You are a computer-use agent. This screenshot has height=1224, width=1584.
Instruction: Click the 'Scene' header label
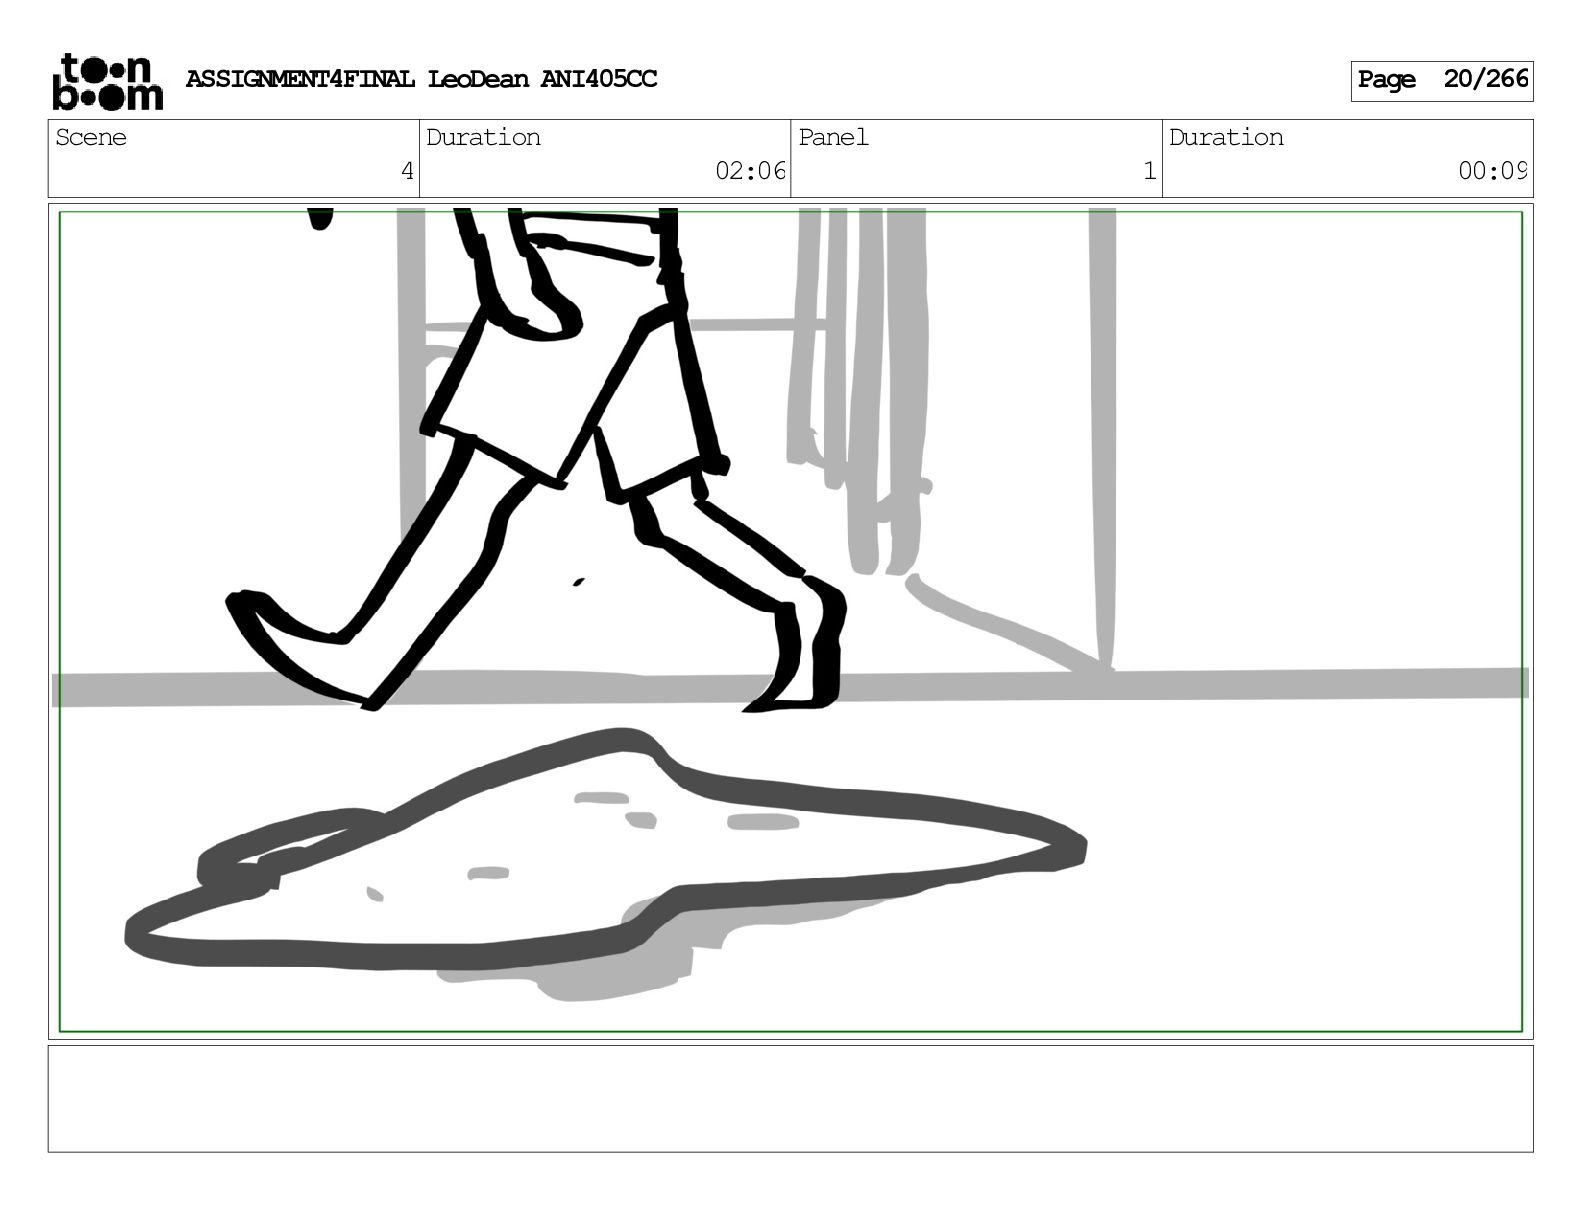[x=91, y=138]
